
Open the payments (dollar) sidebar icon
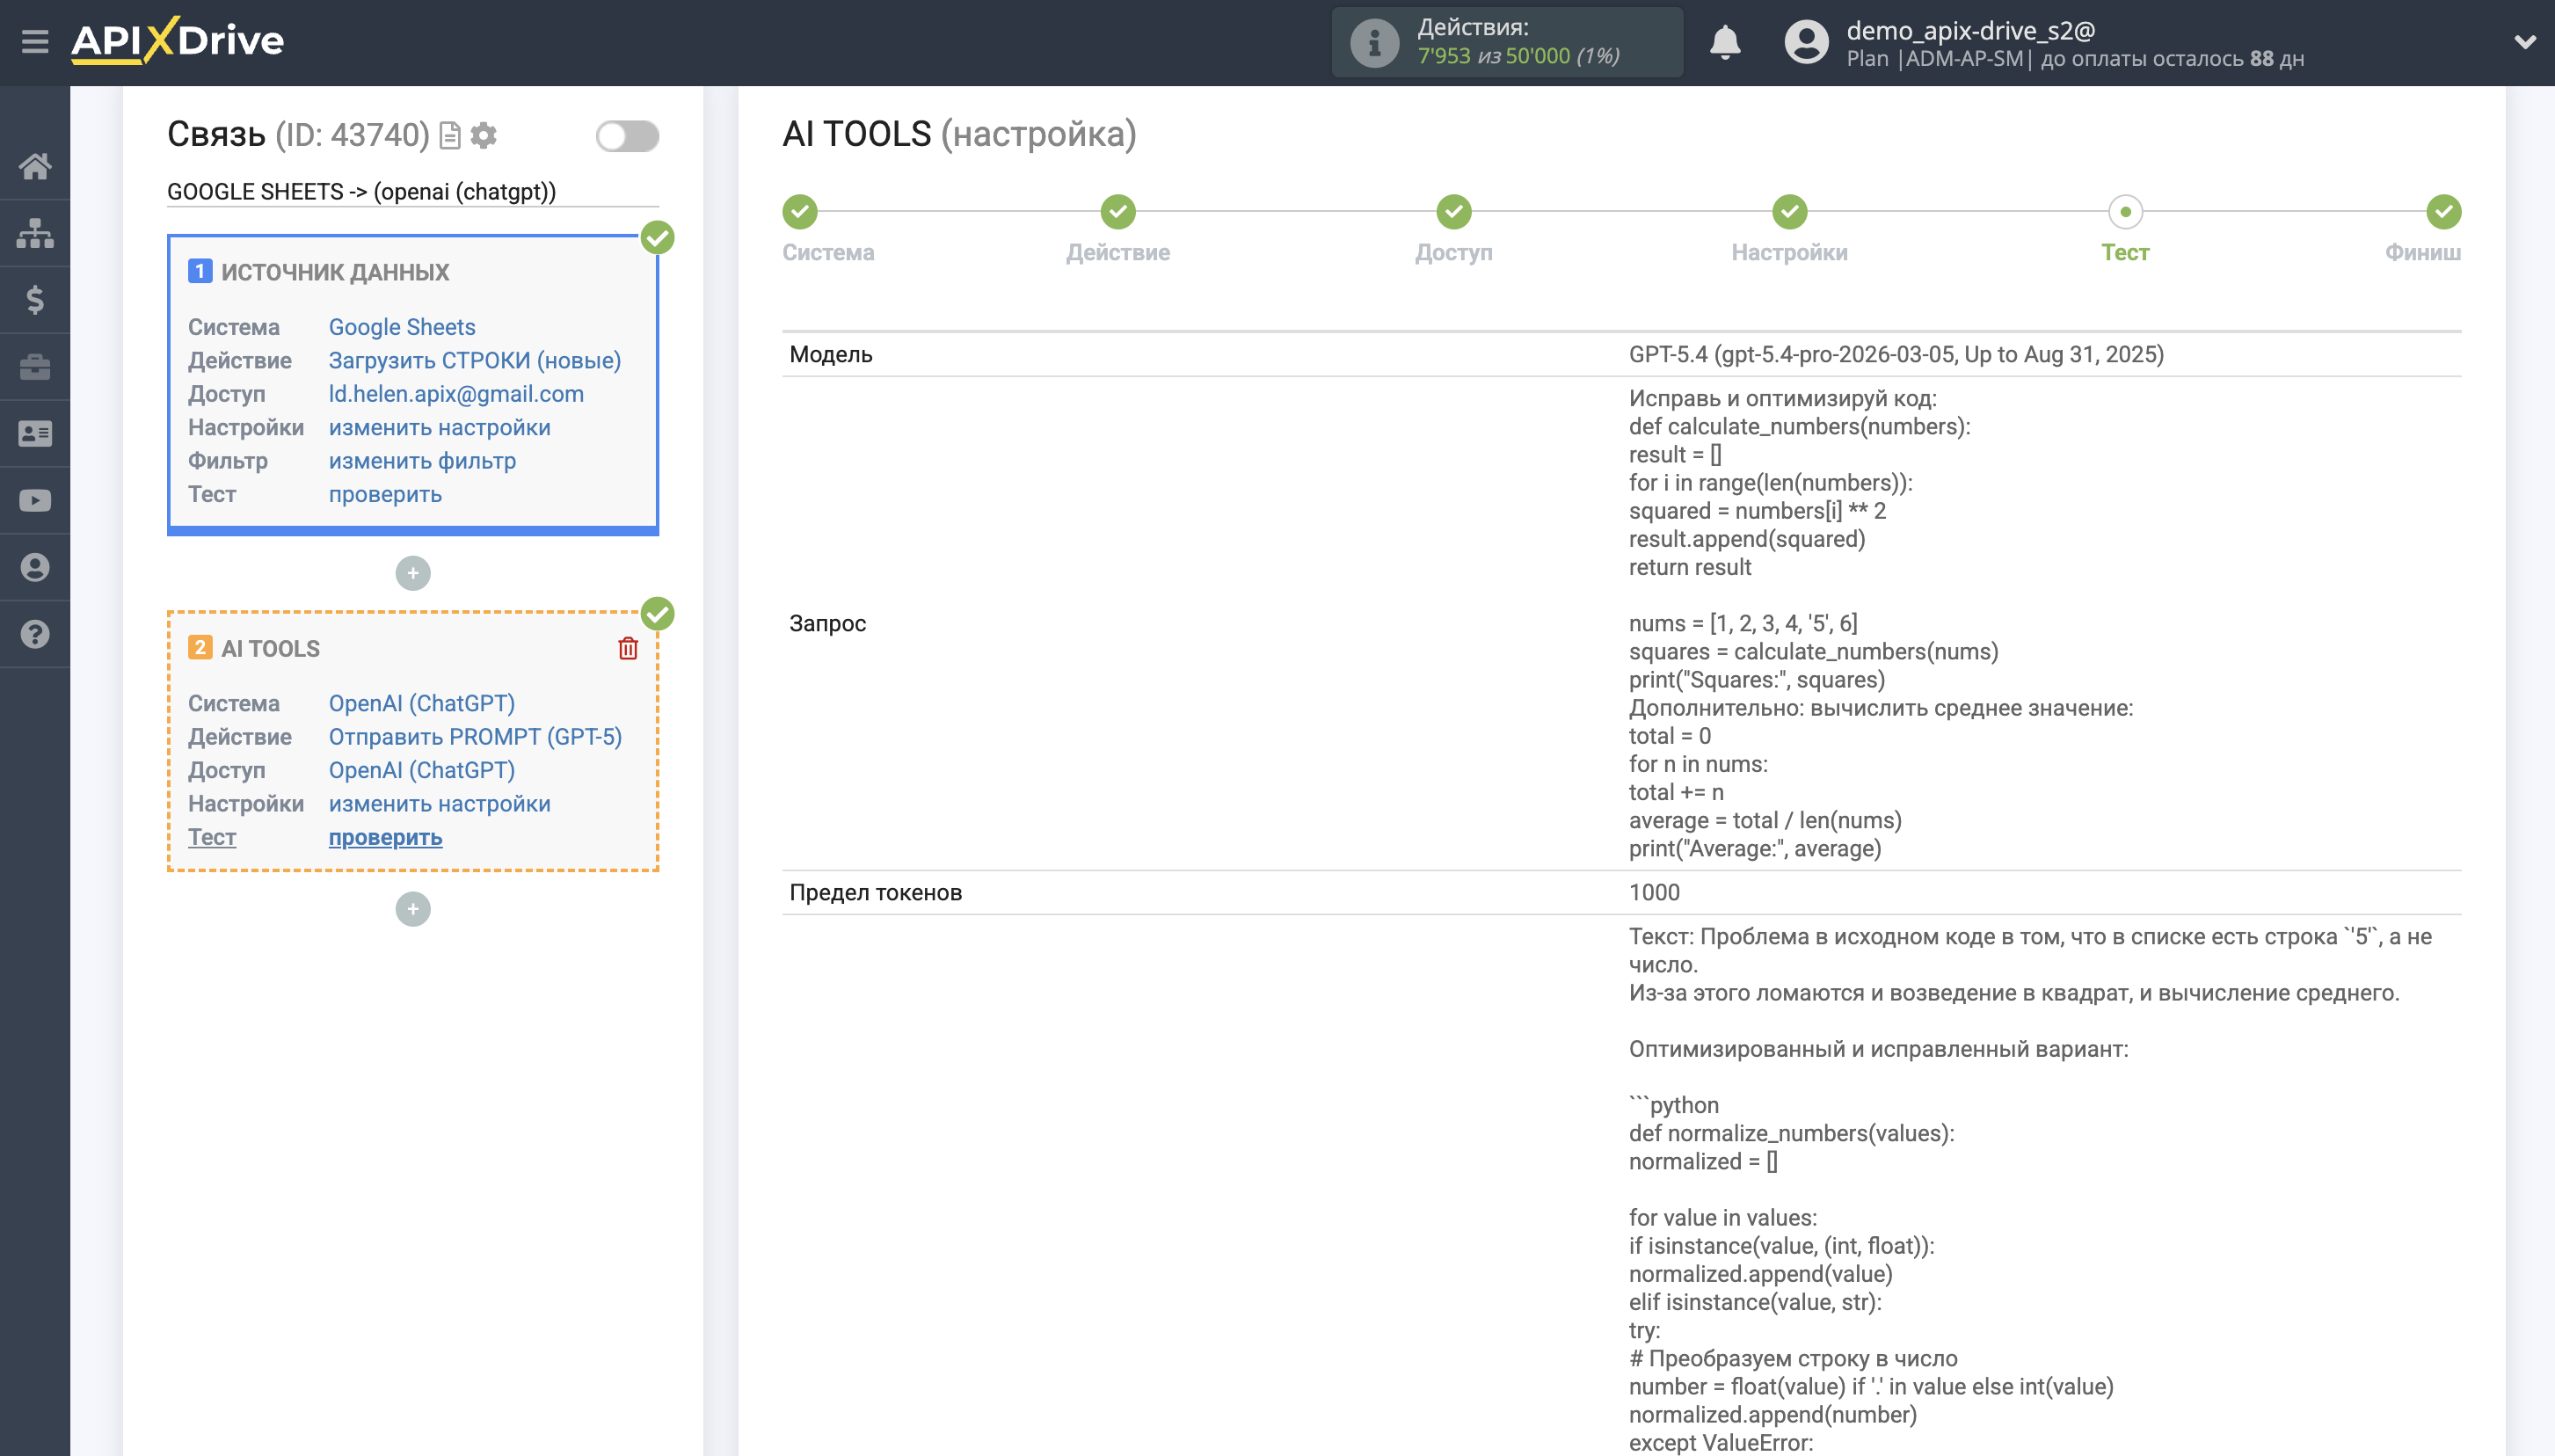[36, 299]
